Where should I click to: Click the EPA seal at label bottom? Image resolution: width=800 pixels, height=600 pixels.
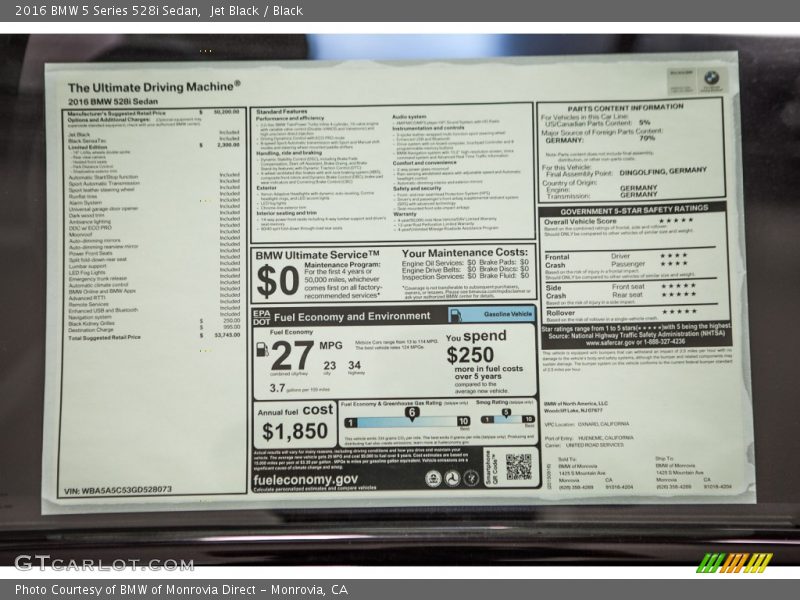point(433,479)
